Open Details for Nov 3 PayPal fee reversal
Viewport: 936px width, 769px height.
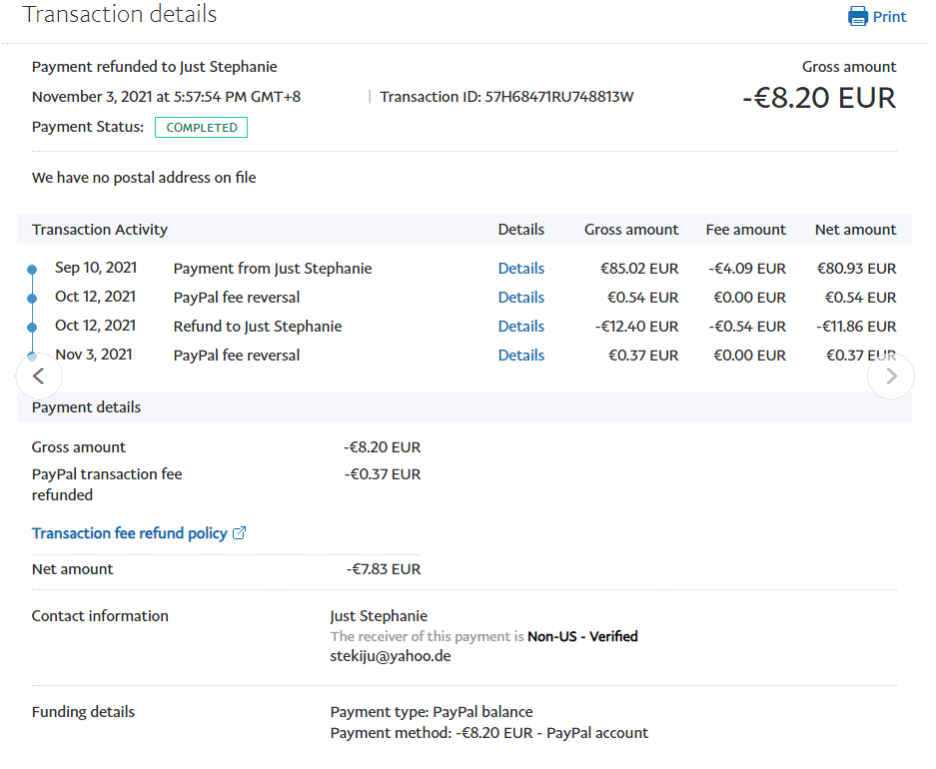(x=521, y=355)
